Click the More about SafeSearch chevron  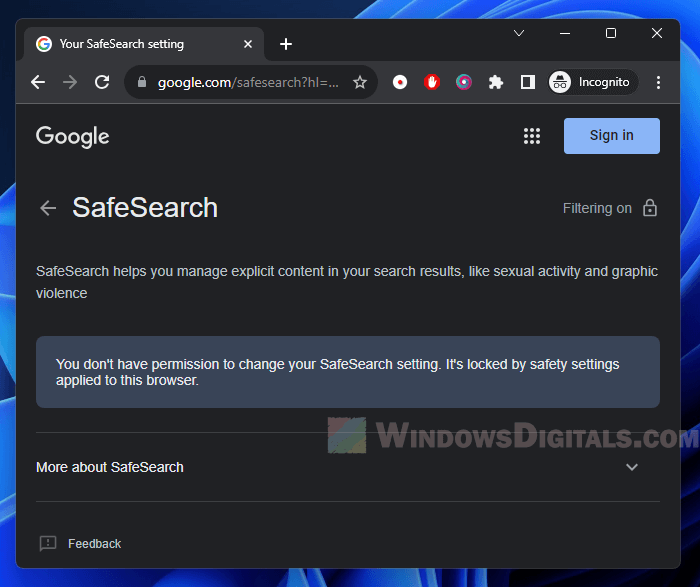tap(632, 467)
